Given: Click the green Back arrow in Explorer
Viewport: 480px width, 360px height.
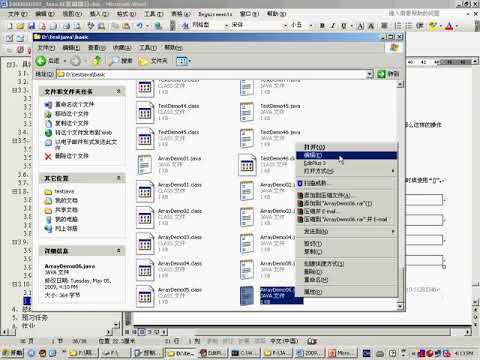Looking at the screenshot, I should coord(41,61).
